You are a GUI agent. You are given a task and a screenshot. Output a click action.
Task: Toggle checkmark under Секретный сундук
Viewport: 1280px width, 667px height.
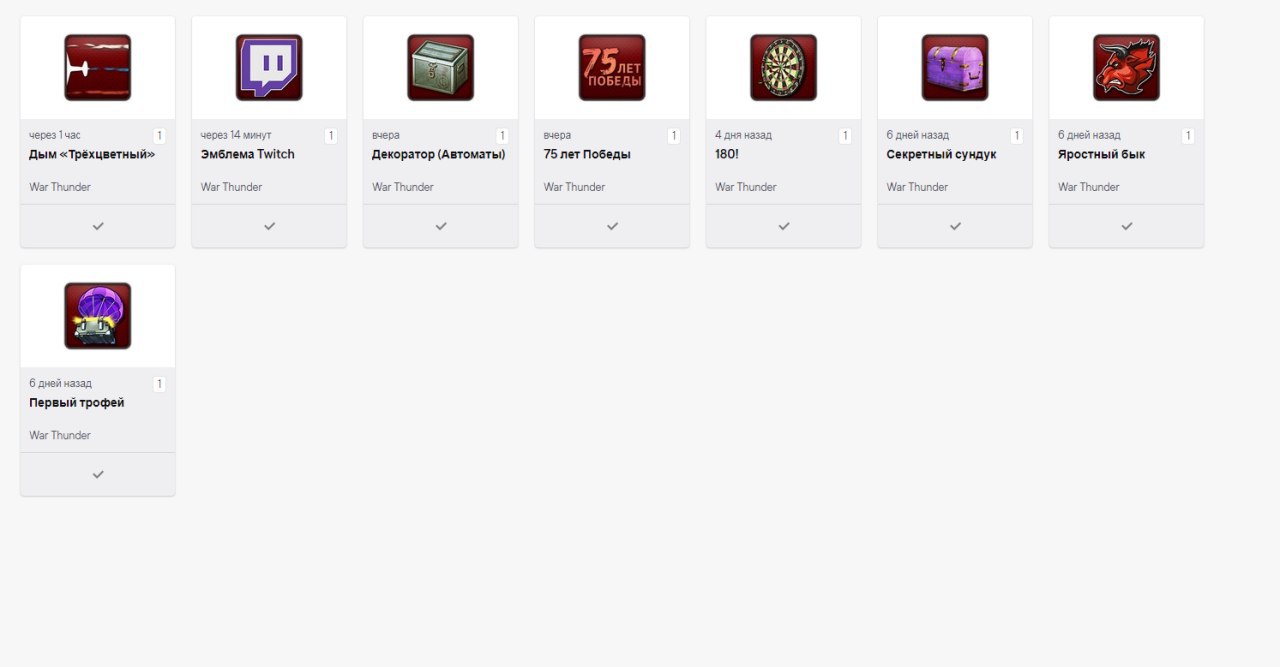(x=955, y=226)
